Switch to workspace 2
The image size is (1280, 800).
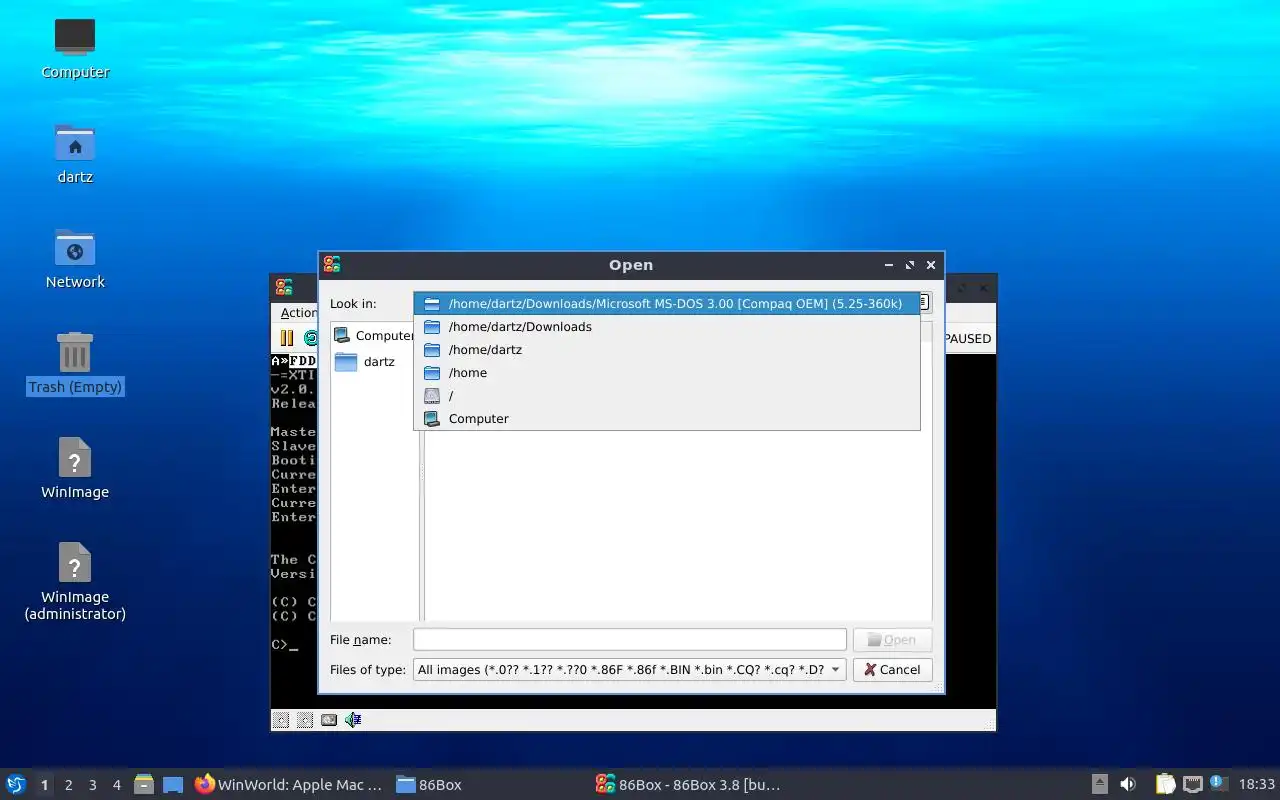[68, 785]
